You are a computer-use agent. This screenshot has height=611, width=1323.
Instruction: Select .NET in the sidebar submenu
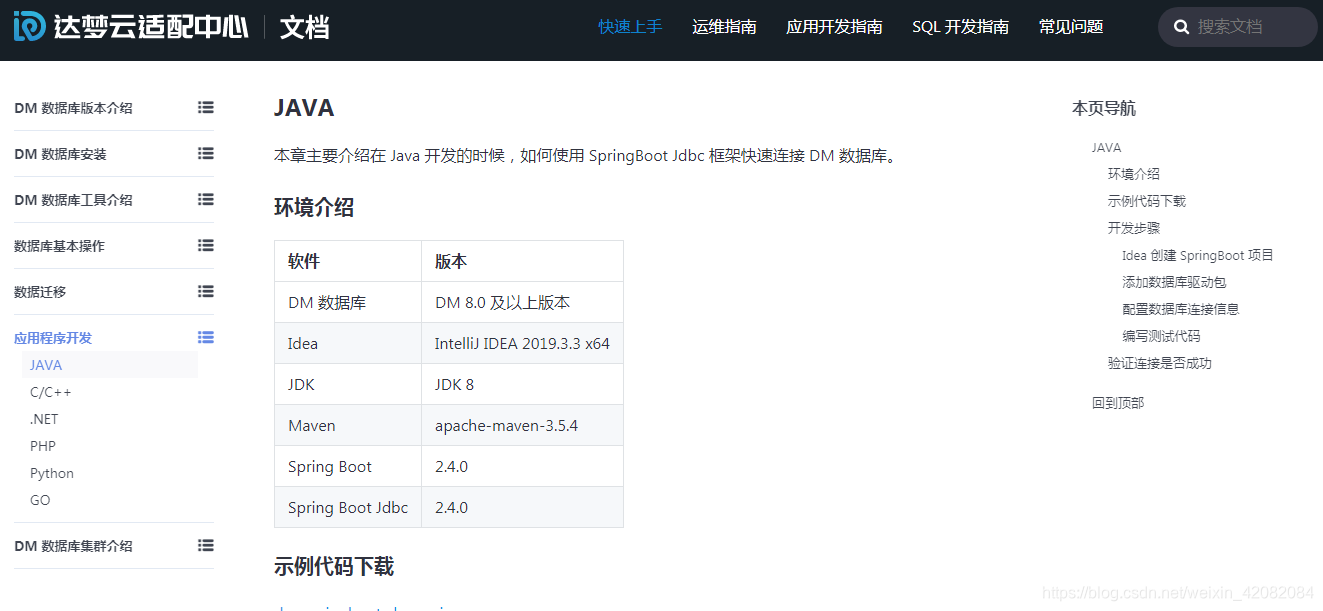44,419
